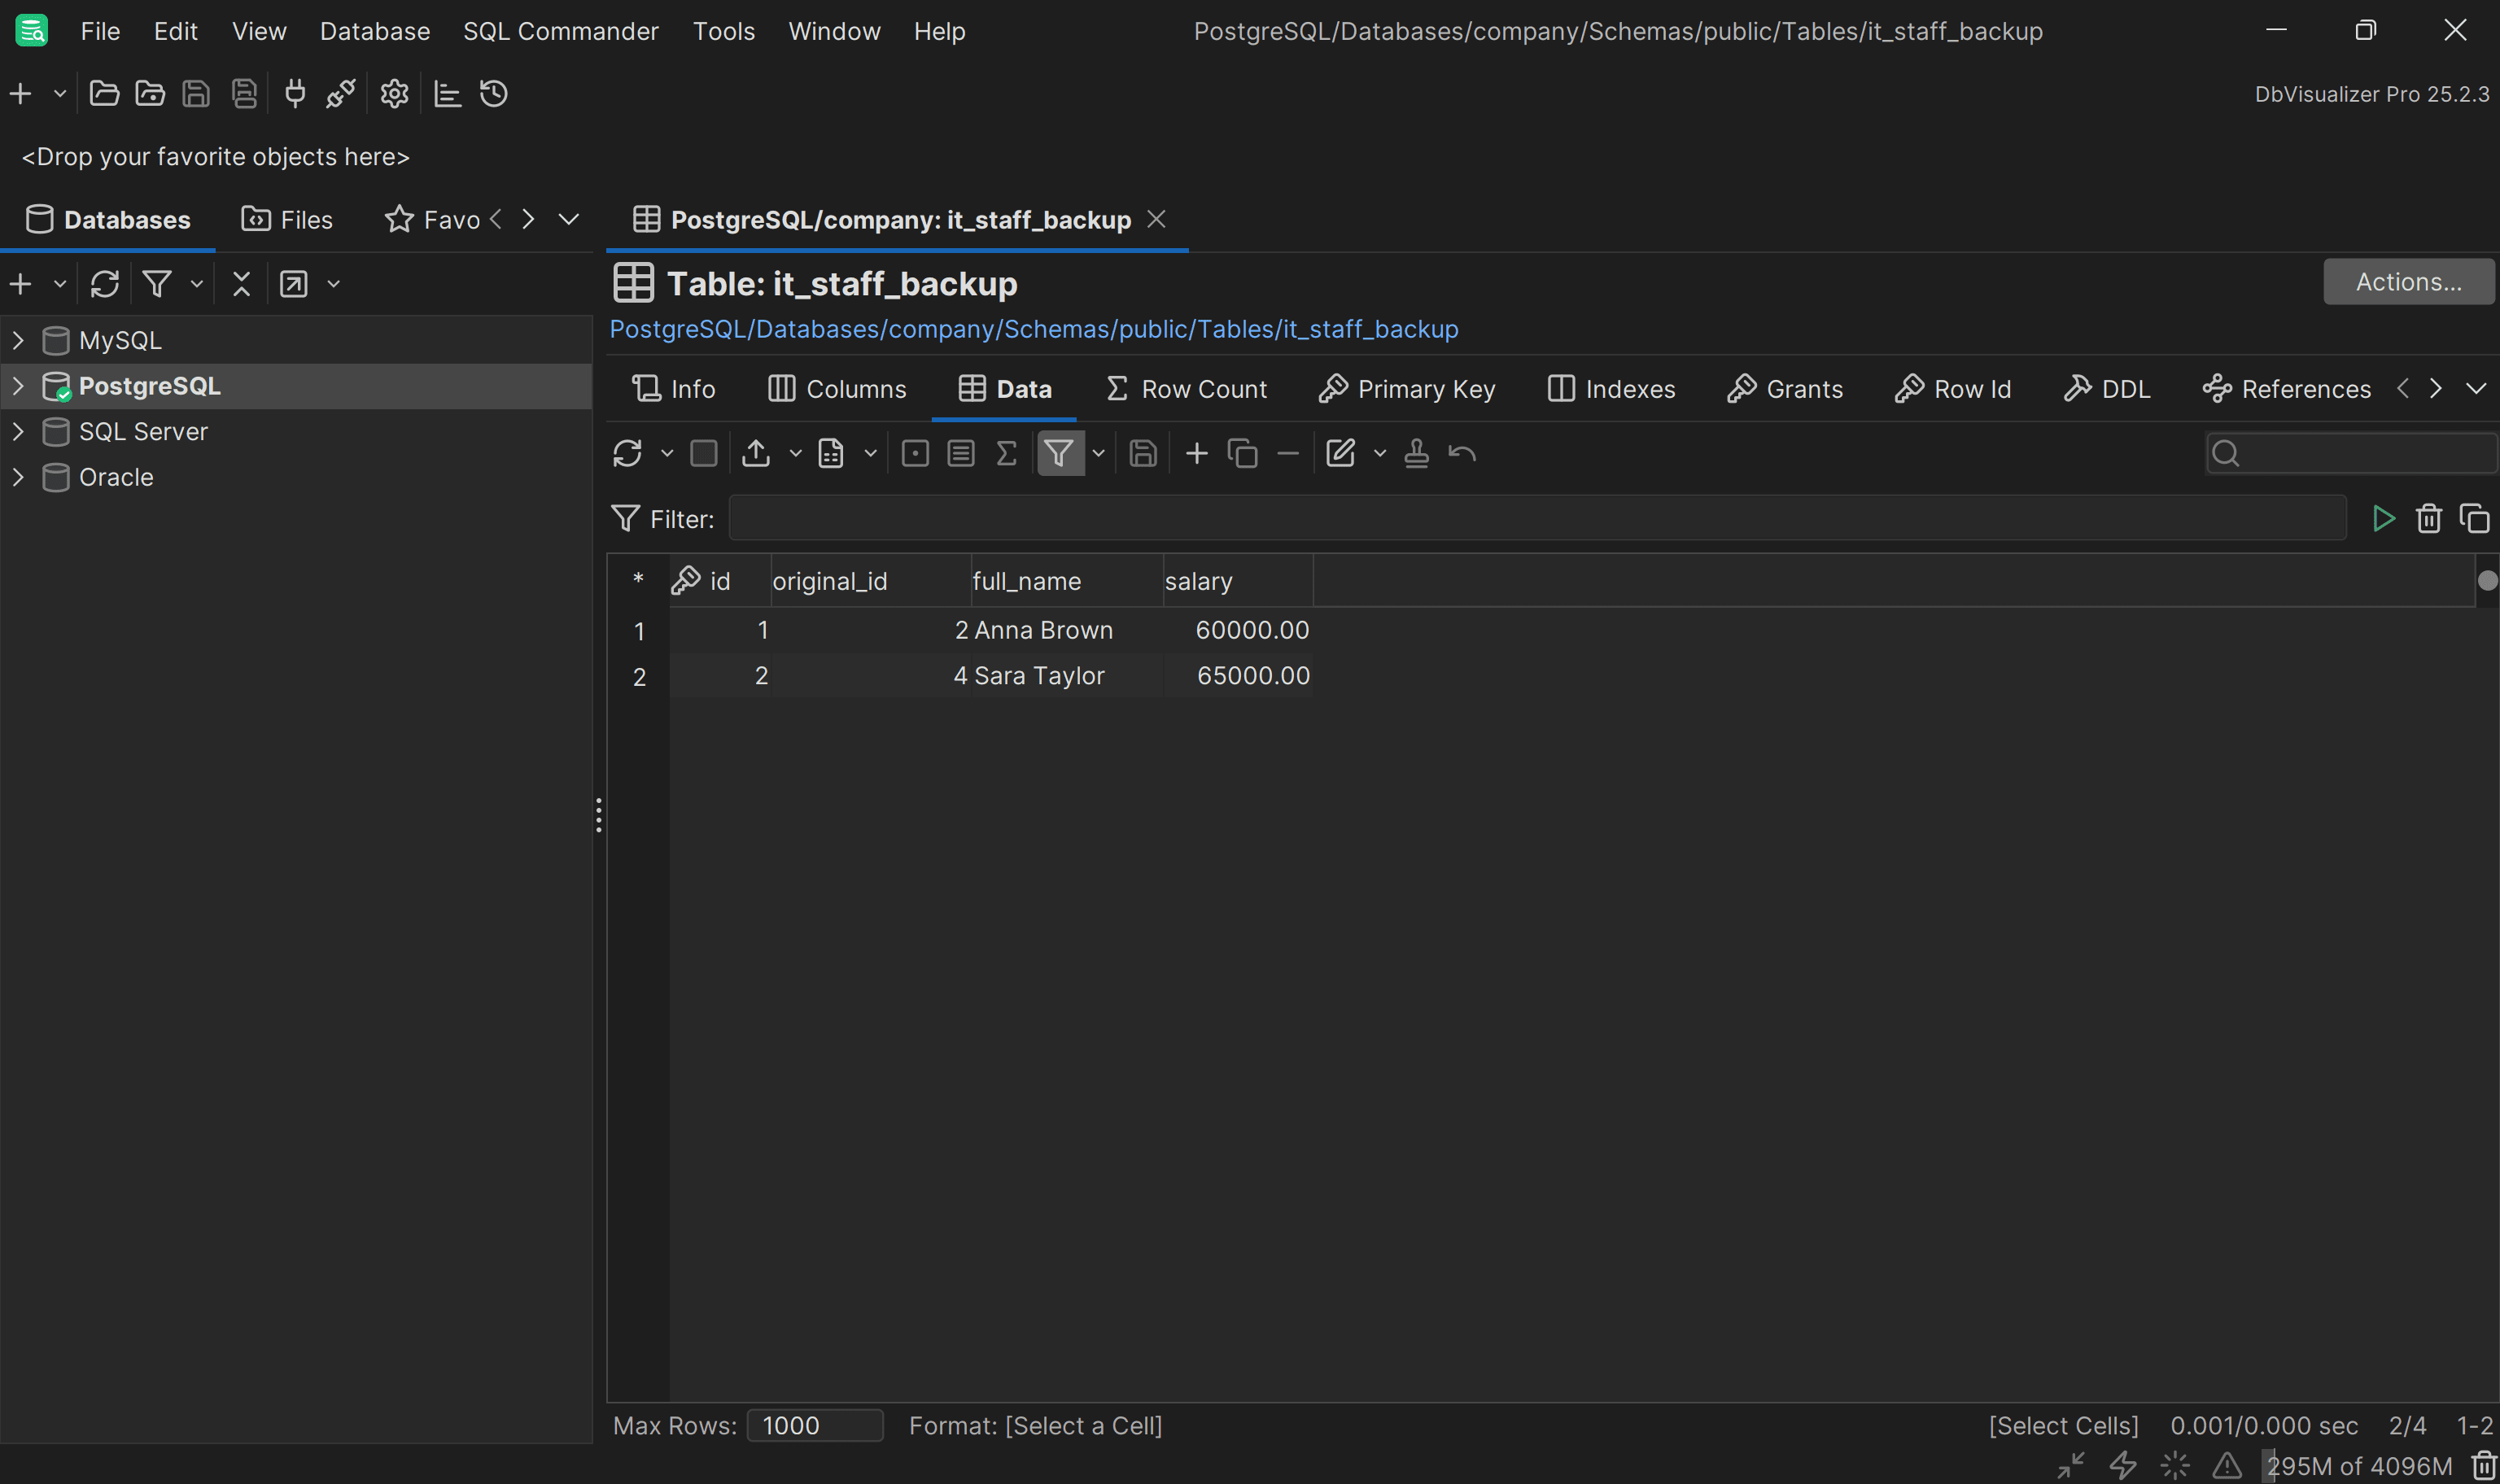Image resolution: width=2500 pixels, height=1484 pixels.
Task: Switch to the Row Count tab
Action: pyautogui.click(x=1186, y=389)
